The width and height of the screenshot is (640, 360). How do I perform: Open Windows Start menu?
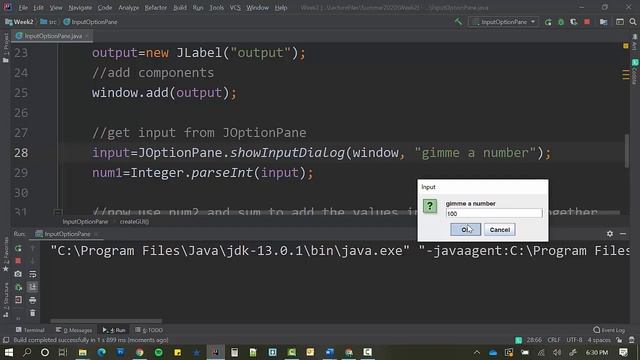pos(8,352)
